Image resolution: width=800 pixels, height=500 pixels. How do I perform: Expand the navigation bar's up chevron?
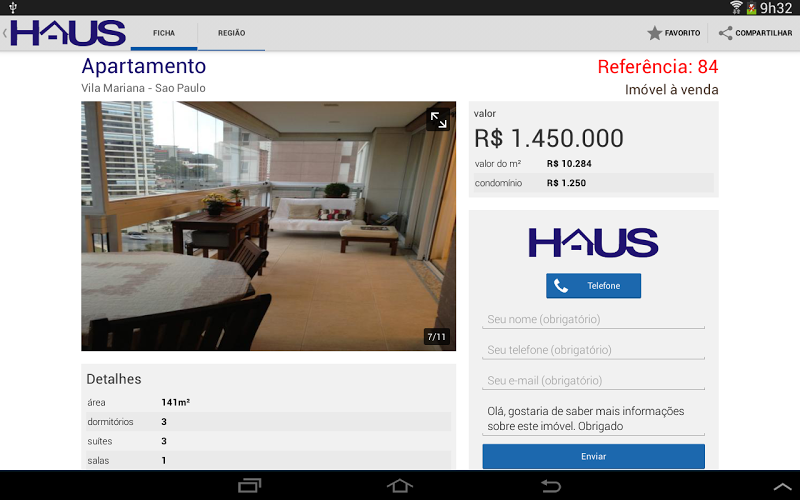(782, 487)
